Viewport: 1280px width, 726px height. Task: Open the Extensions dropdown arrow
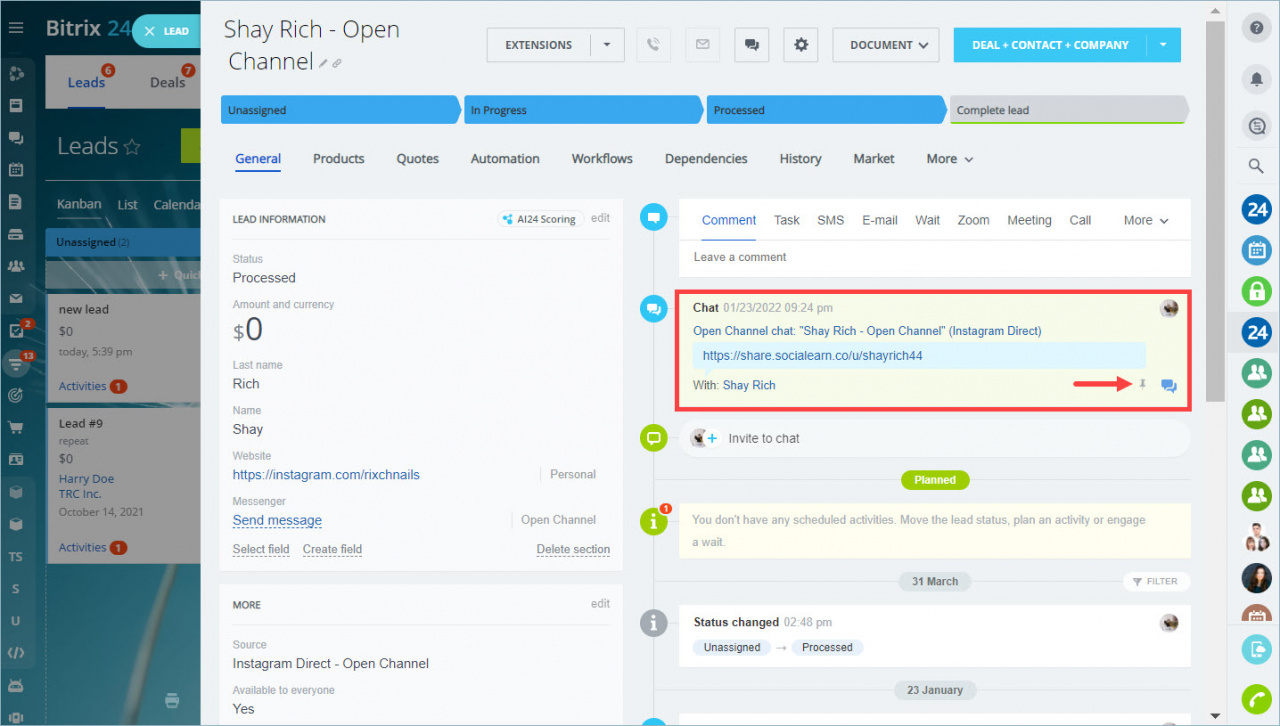[607, 45]
